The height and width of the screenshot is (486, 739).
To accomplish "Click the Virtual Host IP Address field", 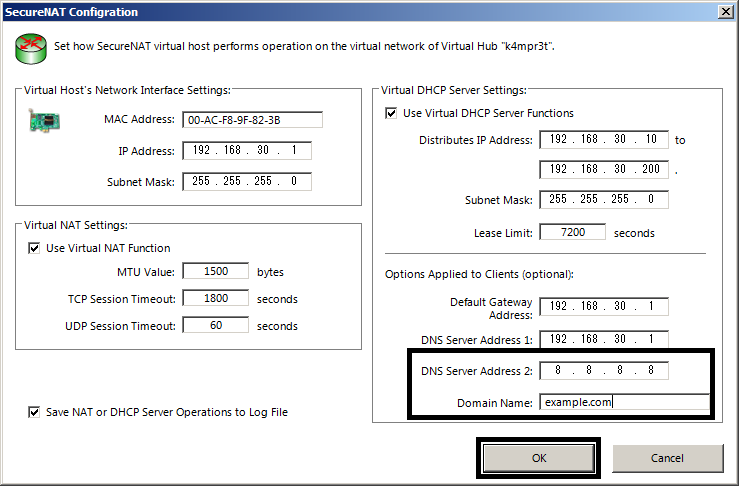I will tap(247, 150).
